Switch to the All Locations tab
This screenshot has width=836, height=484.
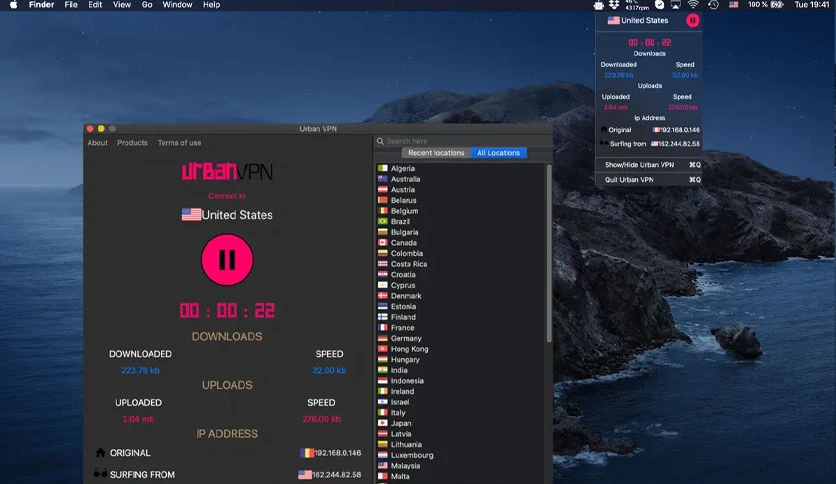499,153
